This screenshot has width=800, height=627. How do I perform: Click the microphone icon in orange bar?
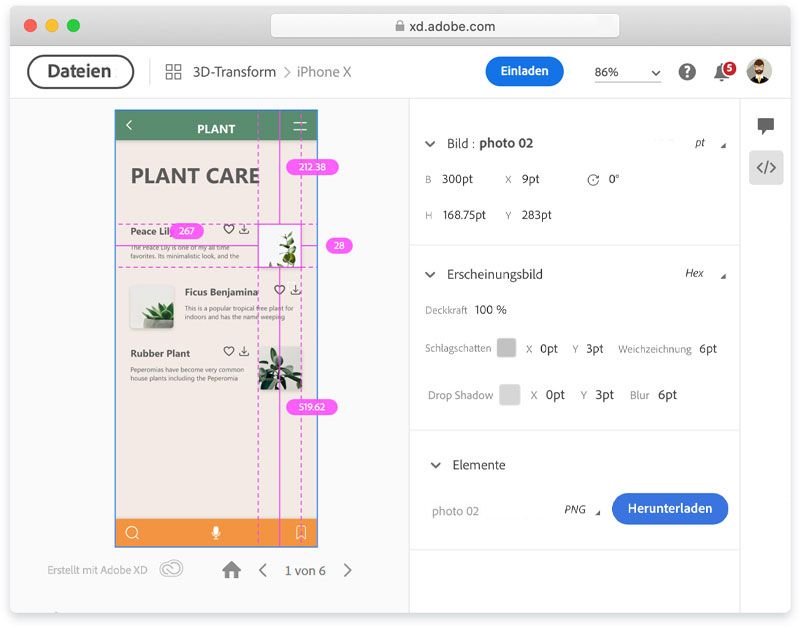coord(216,533)
